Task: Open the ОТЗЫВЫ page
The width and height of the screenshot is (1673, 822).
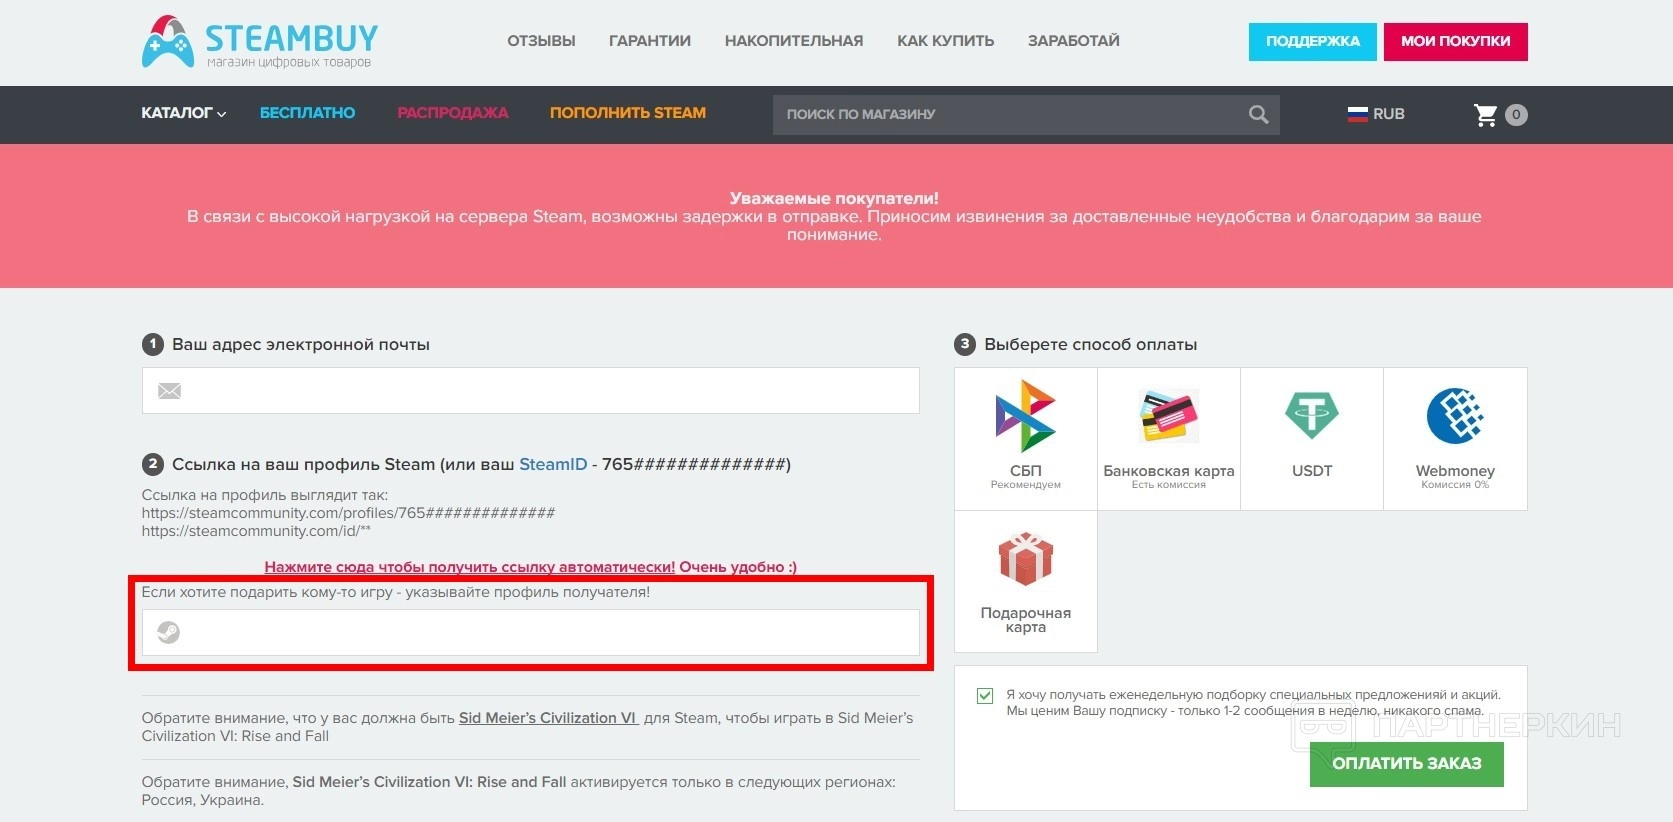Action: pyautogui.click(x=541, y=41)
